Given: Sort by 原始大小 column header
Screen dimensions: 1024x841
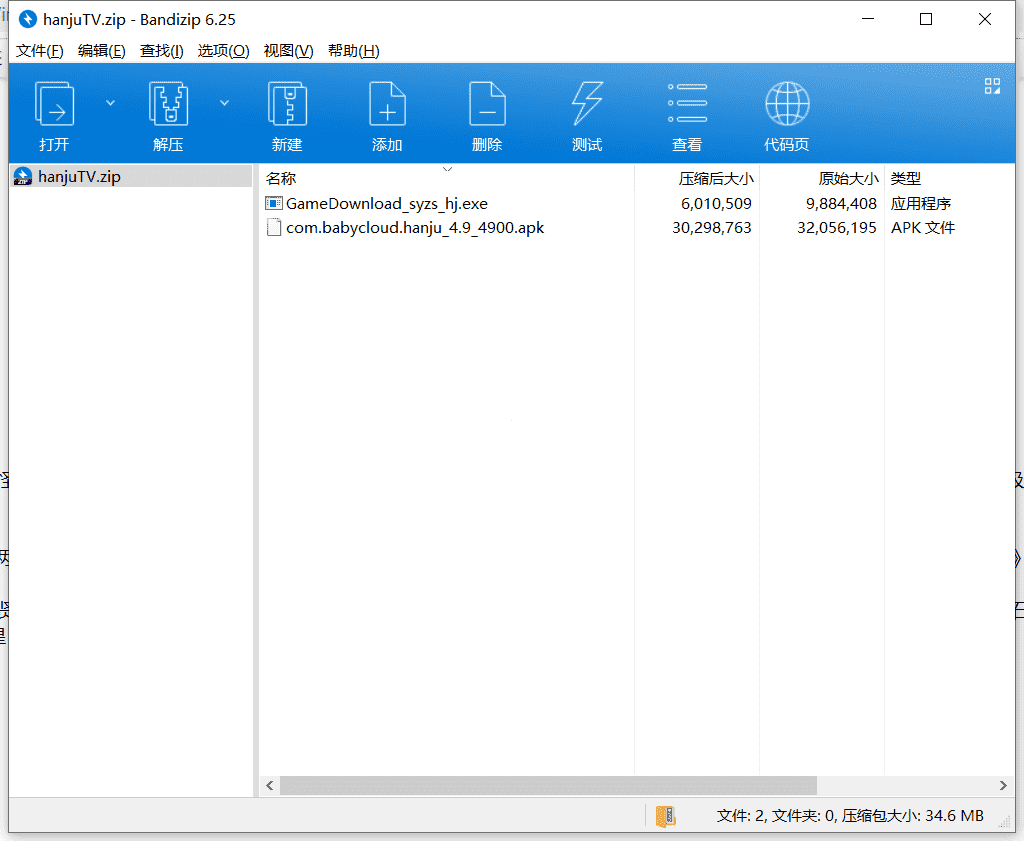Looking at the screenshot, I should pos(822,178).
